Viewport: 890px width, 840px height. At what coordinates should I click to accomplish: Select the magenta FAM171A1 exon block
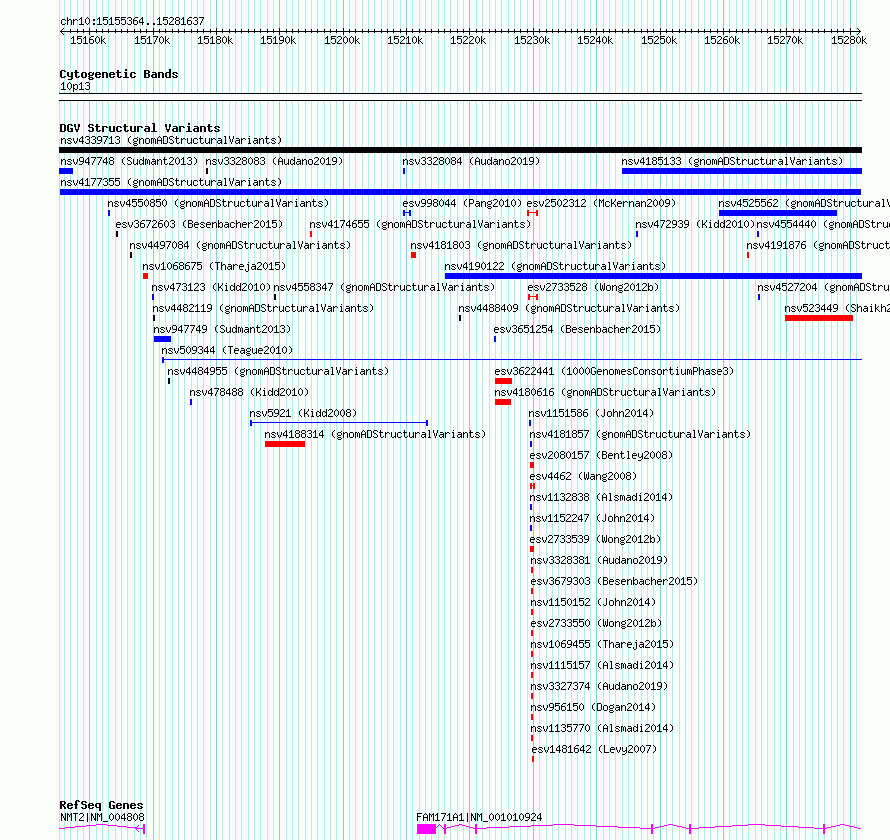point(426,829)
